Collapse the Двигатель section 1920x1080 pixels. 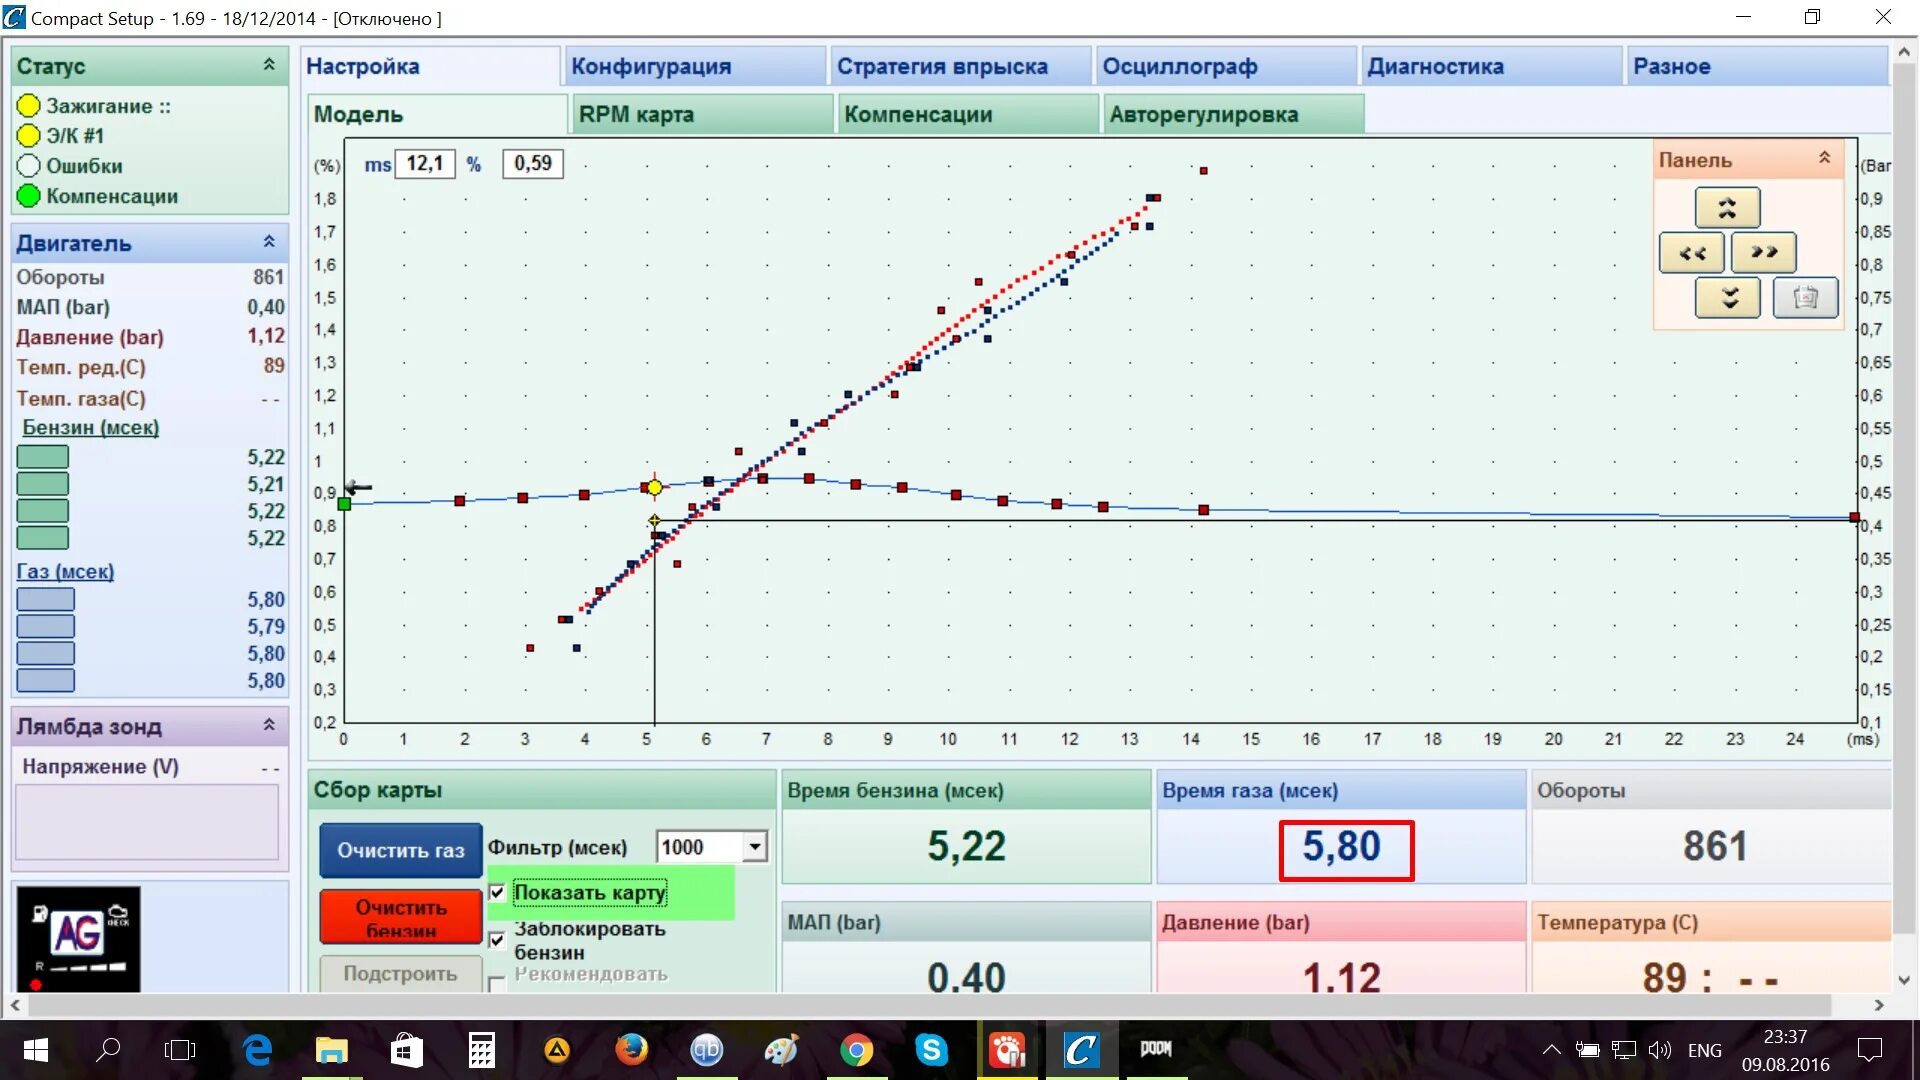tap(269, 242)
